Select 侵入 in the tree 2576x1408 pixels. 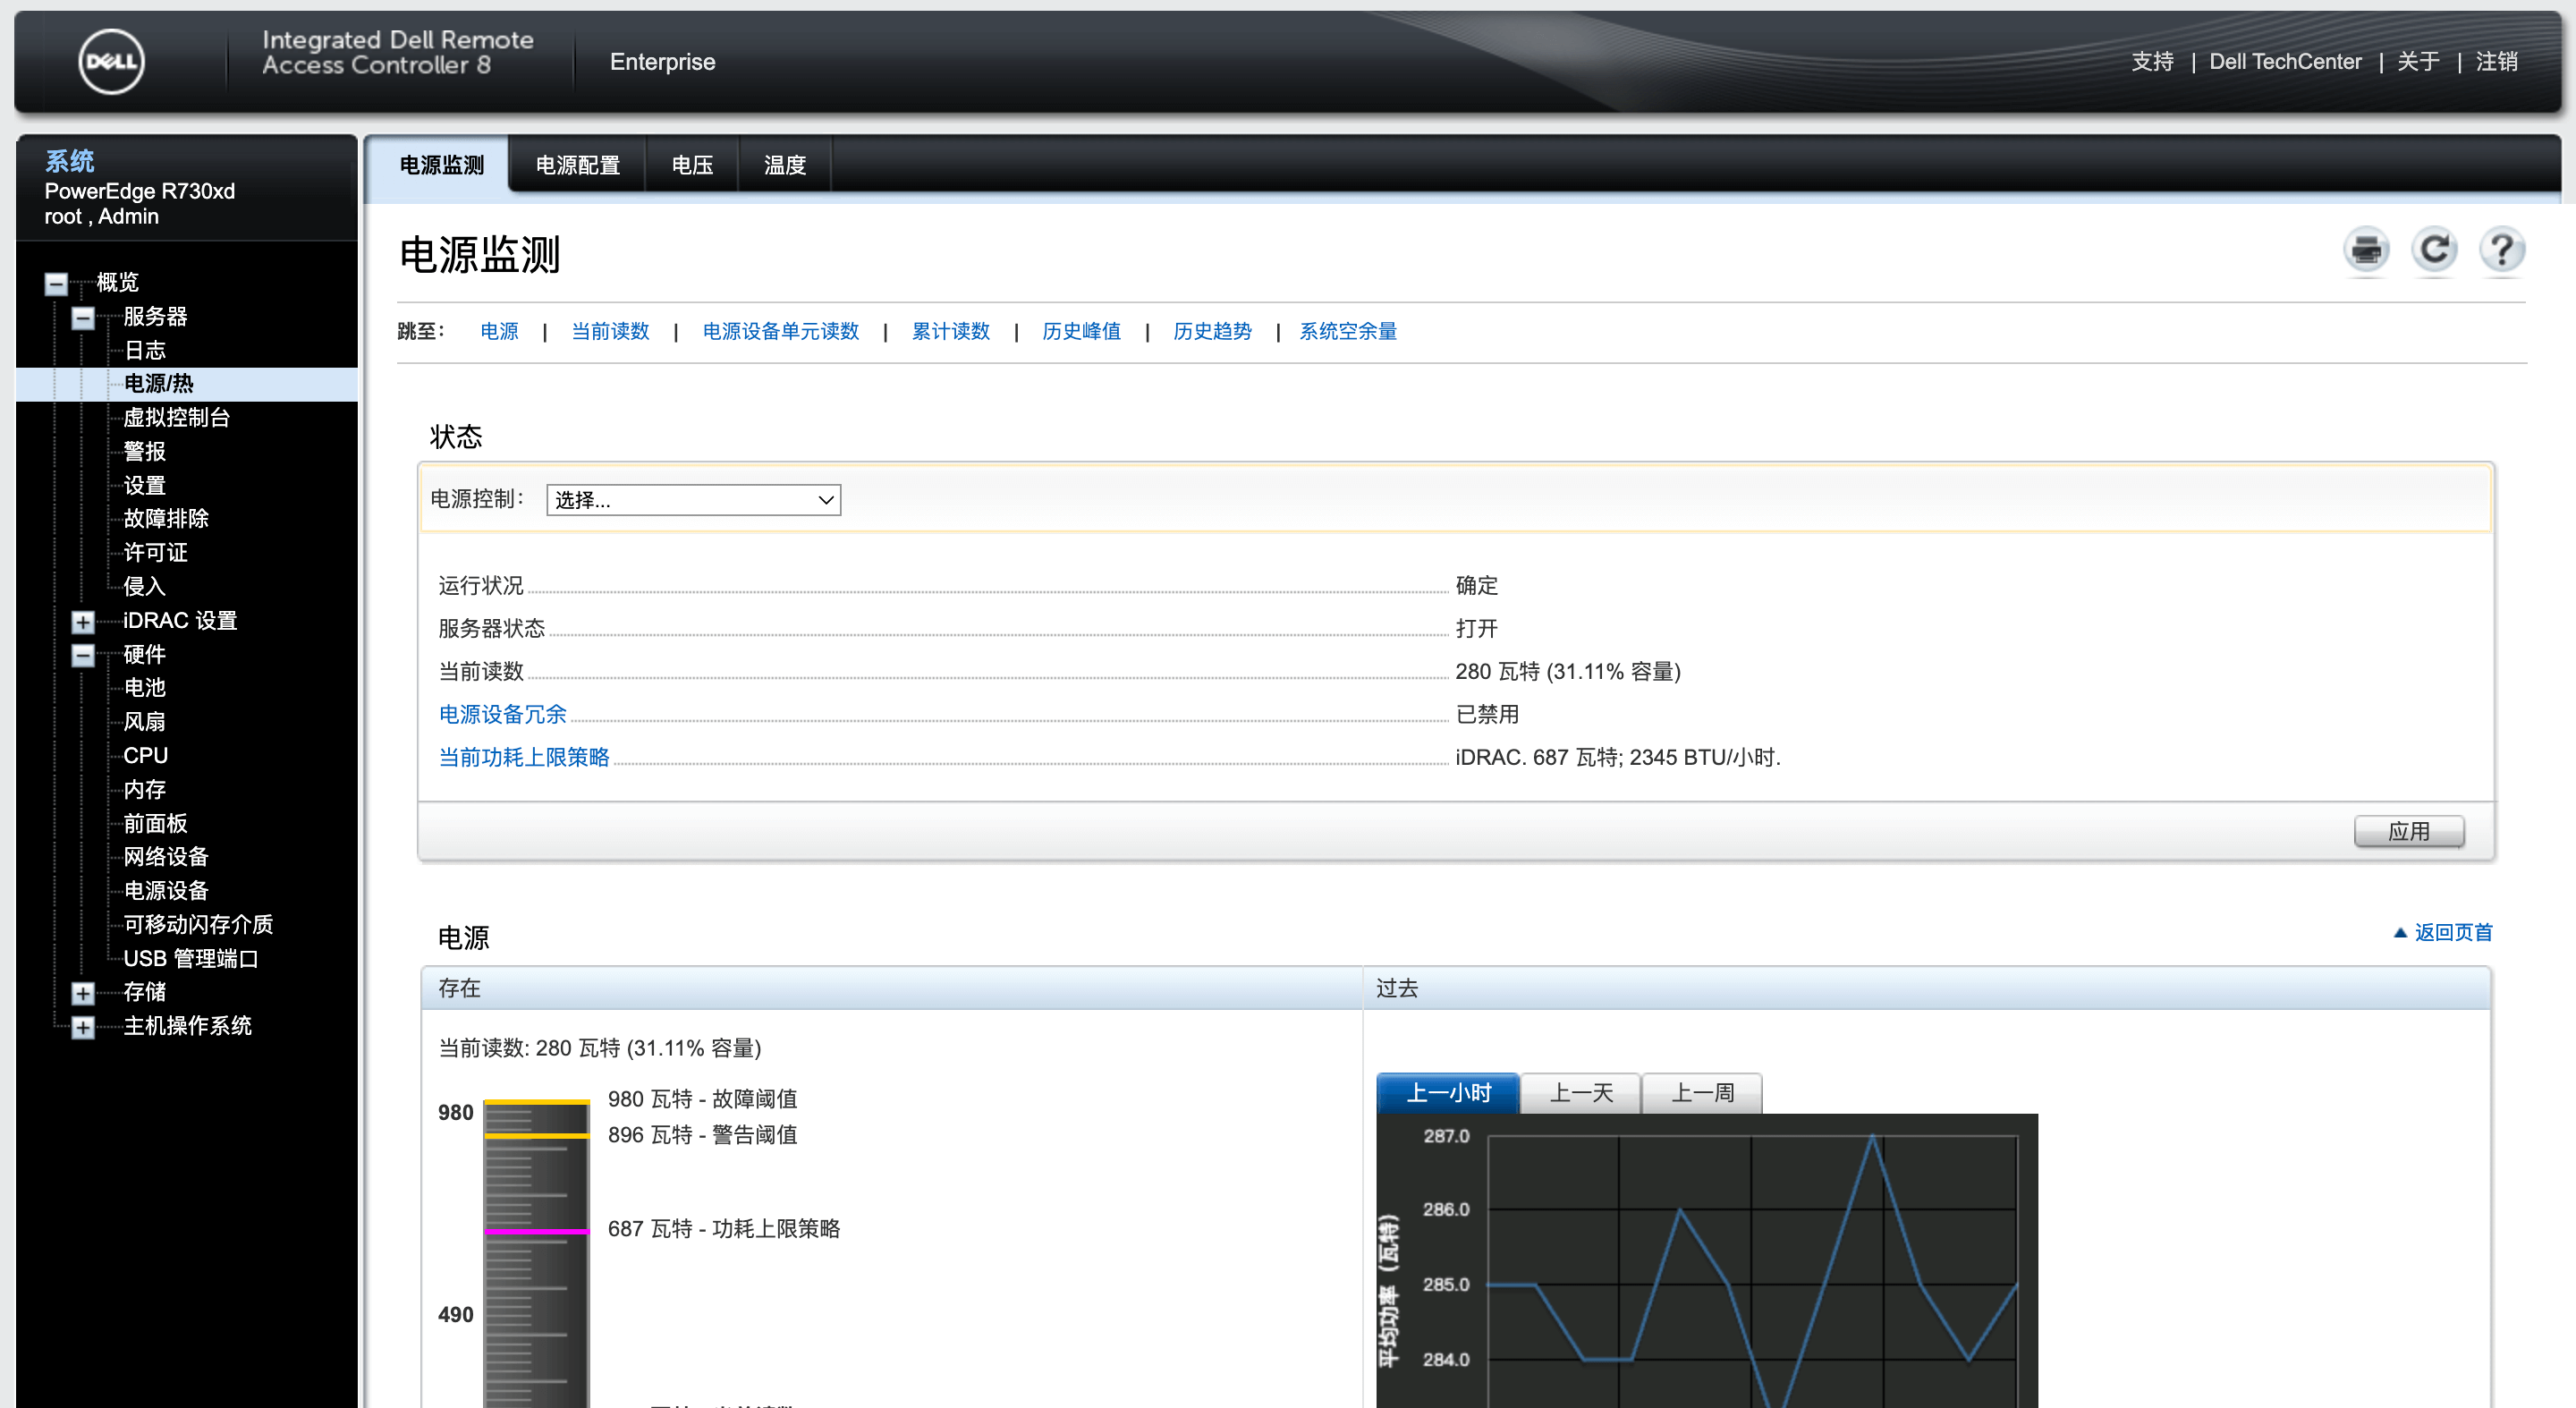tap(144, 587)
